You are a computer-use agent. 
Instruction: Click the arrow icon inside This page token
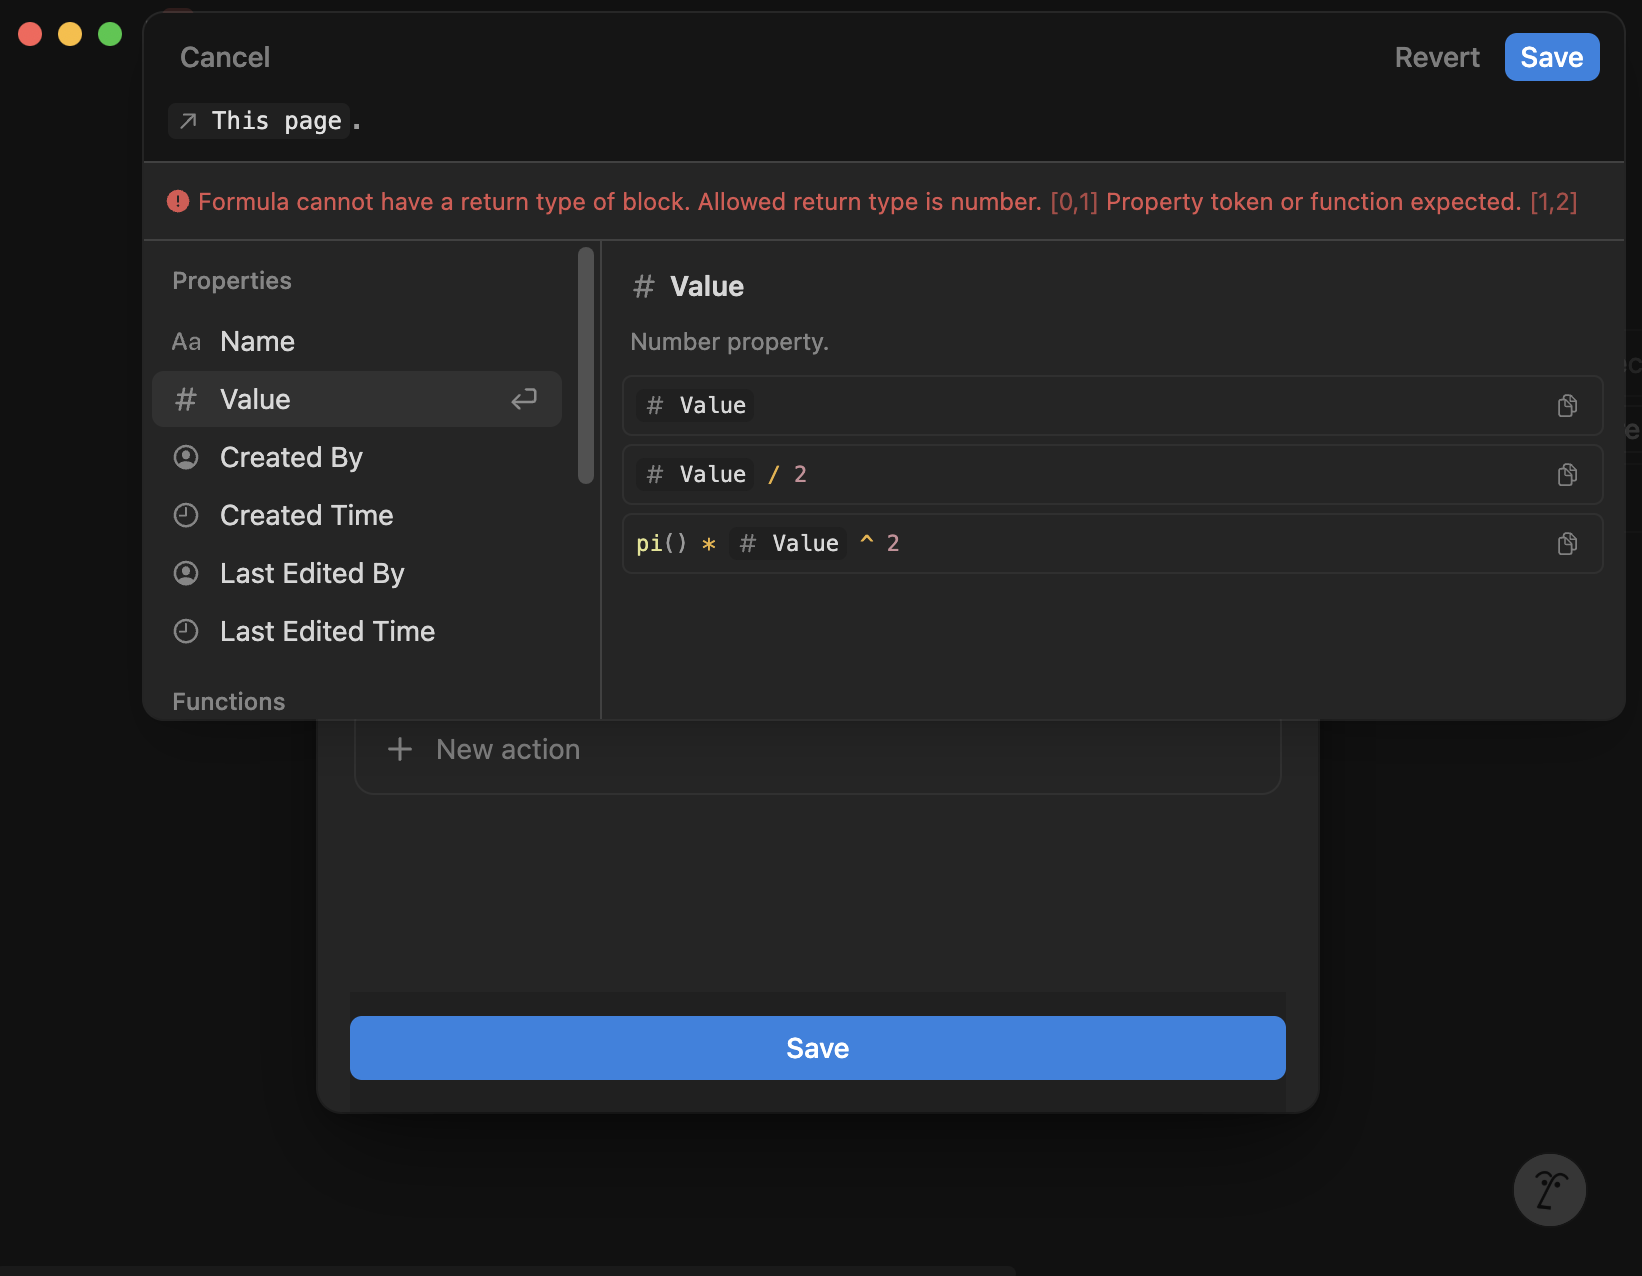(x=189, y=120)
